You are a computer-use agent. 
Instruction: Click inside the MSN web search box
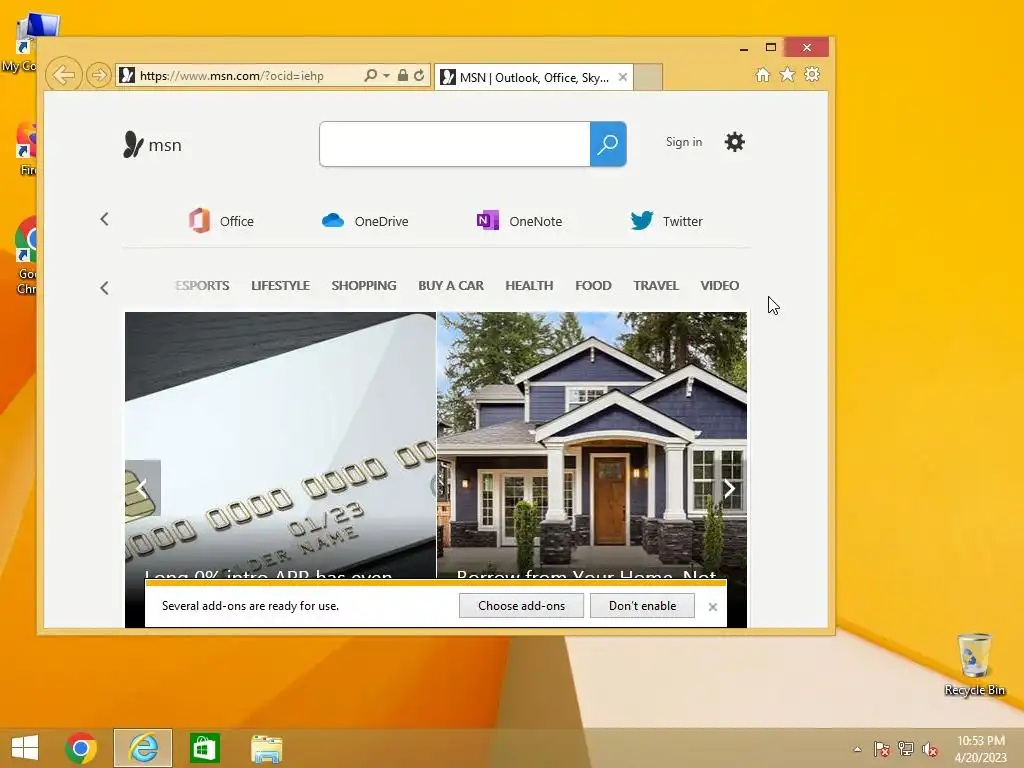point(455,144)
